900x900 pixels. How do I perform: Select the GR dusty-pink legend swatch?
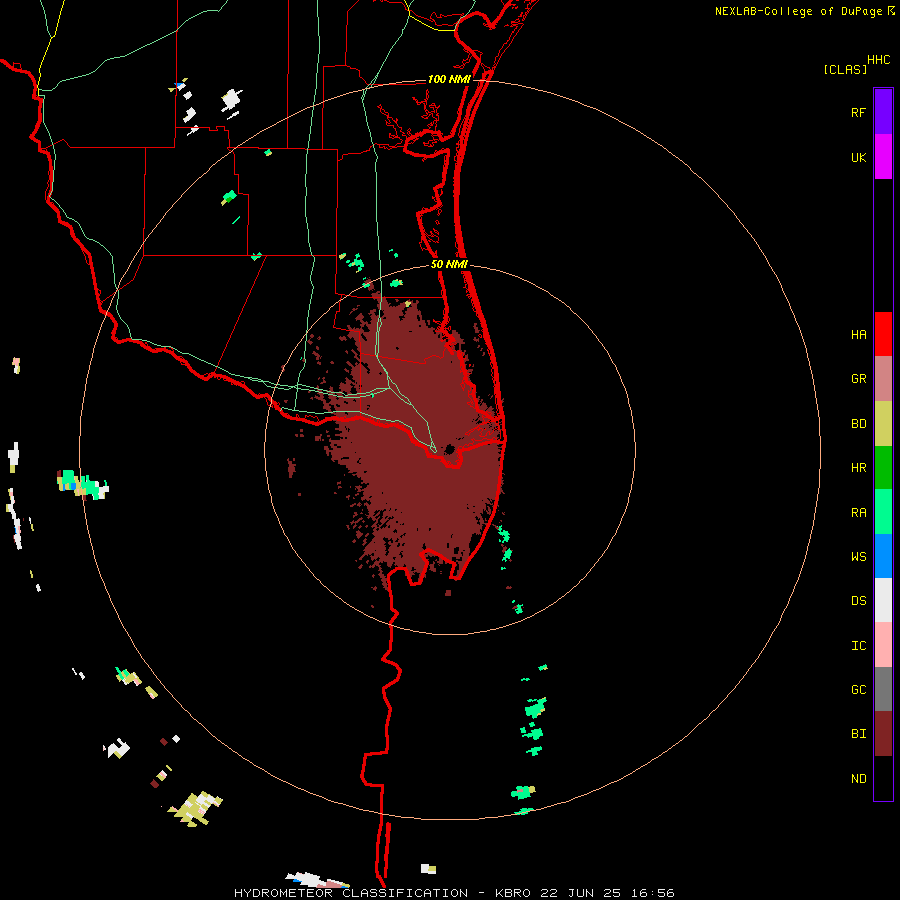click(x=883, y=379)
